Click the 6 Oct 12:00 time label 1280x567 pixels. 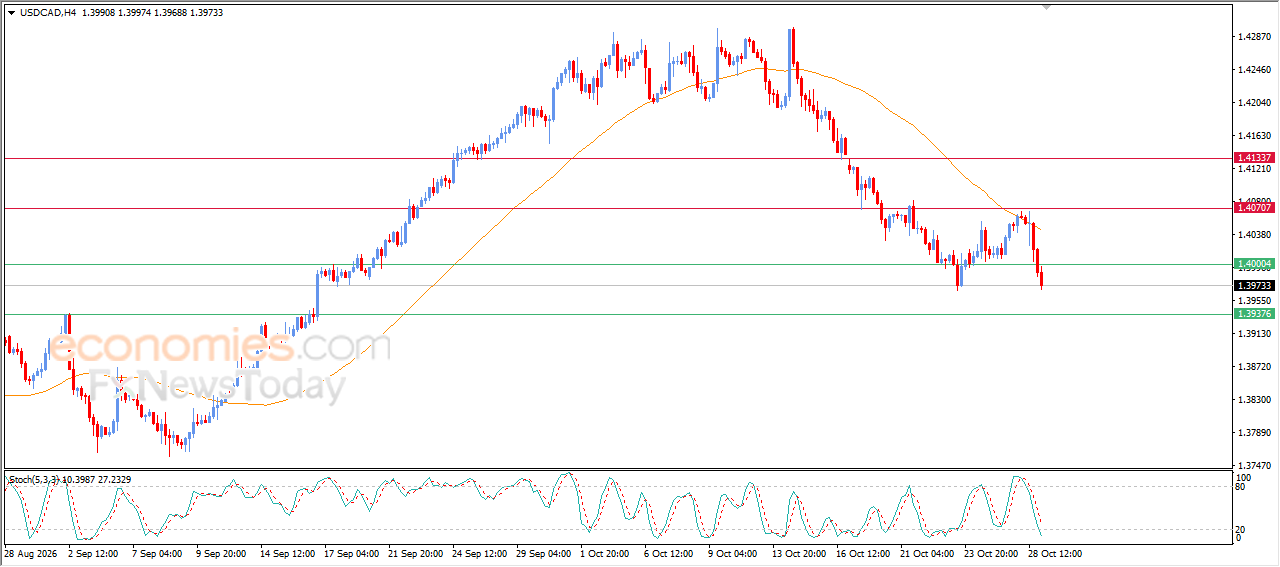click(x=669, y=553)
